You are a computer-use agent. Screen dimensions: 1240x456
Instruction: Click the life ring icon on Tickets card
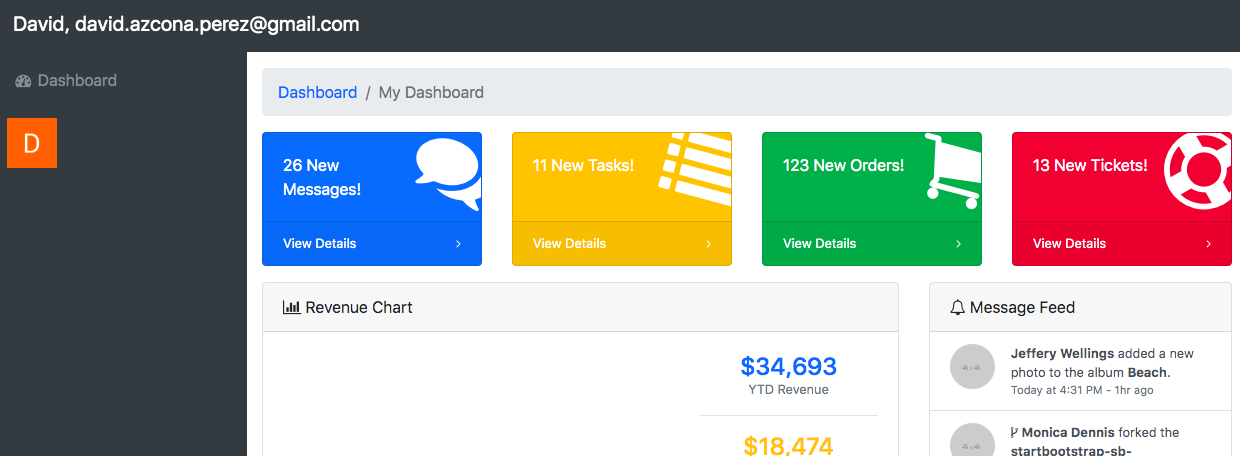1198,172
